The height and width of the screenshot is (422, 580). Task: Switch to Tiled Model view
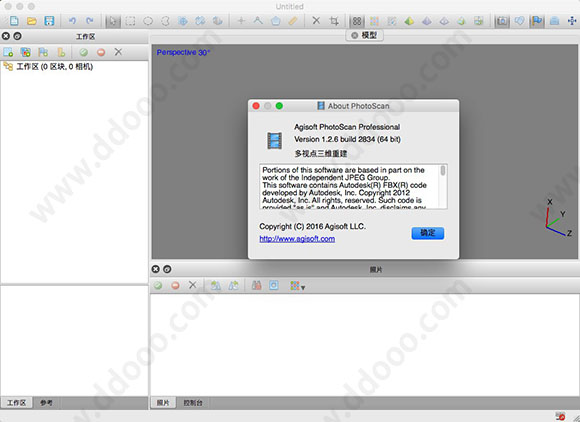479,21
